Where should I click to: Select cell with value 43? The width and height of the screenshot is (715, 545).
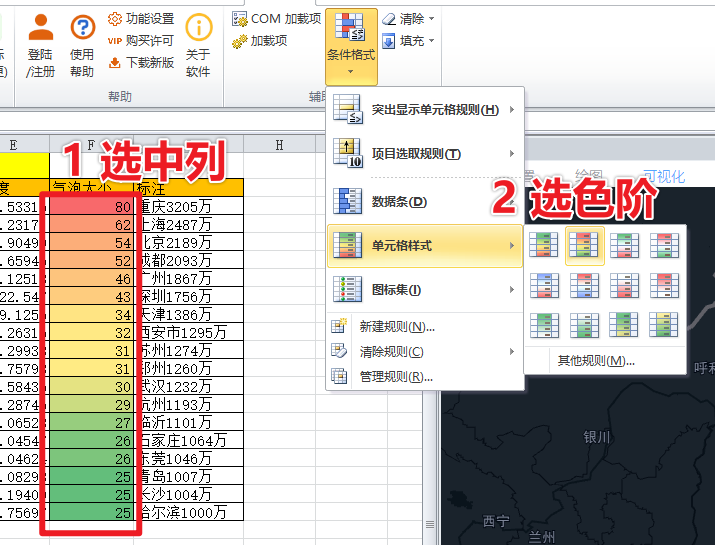point(92,296)
